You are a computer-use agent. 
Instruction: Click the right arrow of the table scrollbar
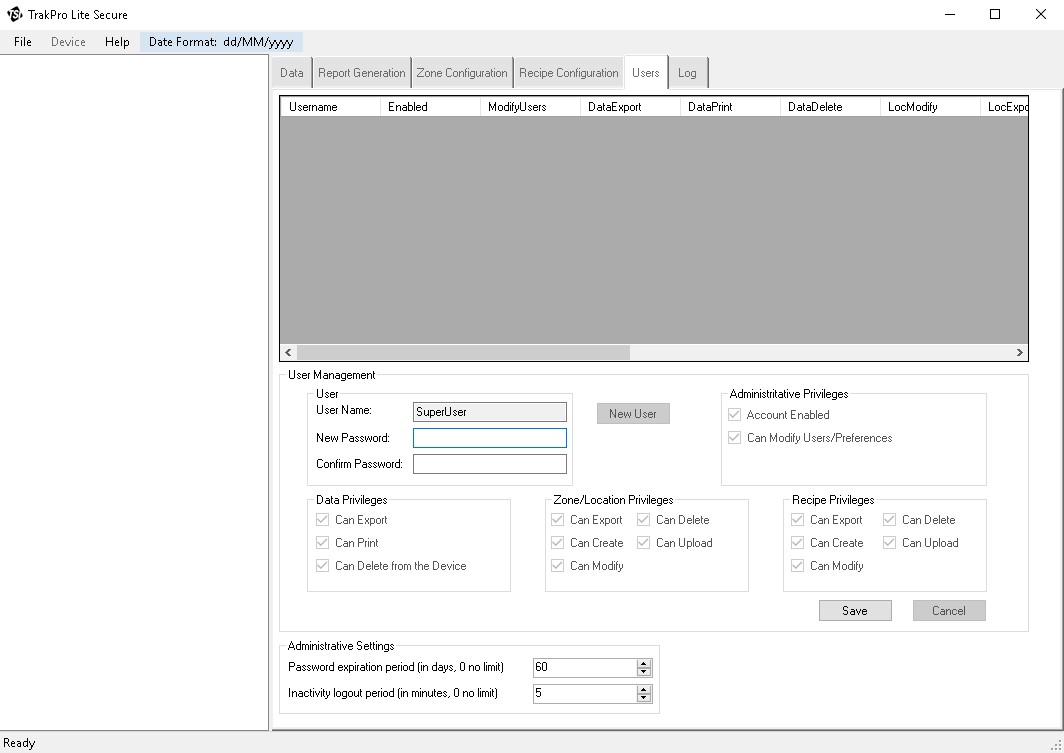tap(1019, 352)
